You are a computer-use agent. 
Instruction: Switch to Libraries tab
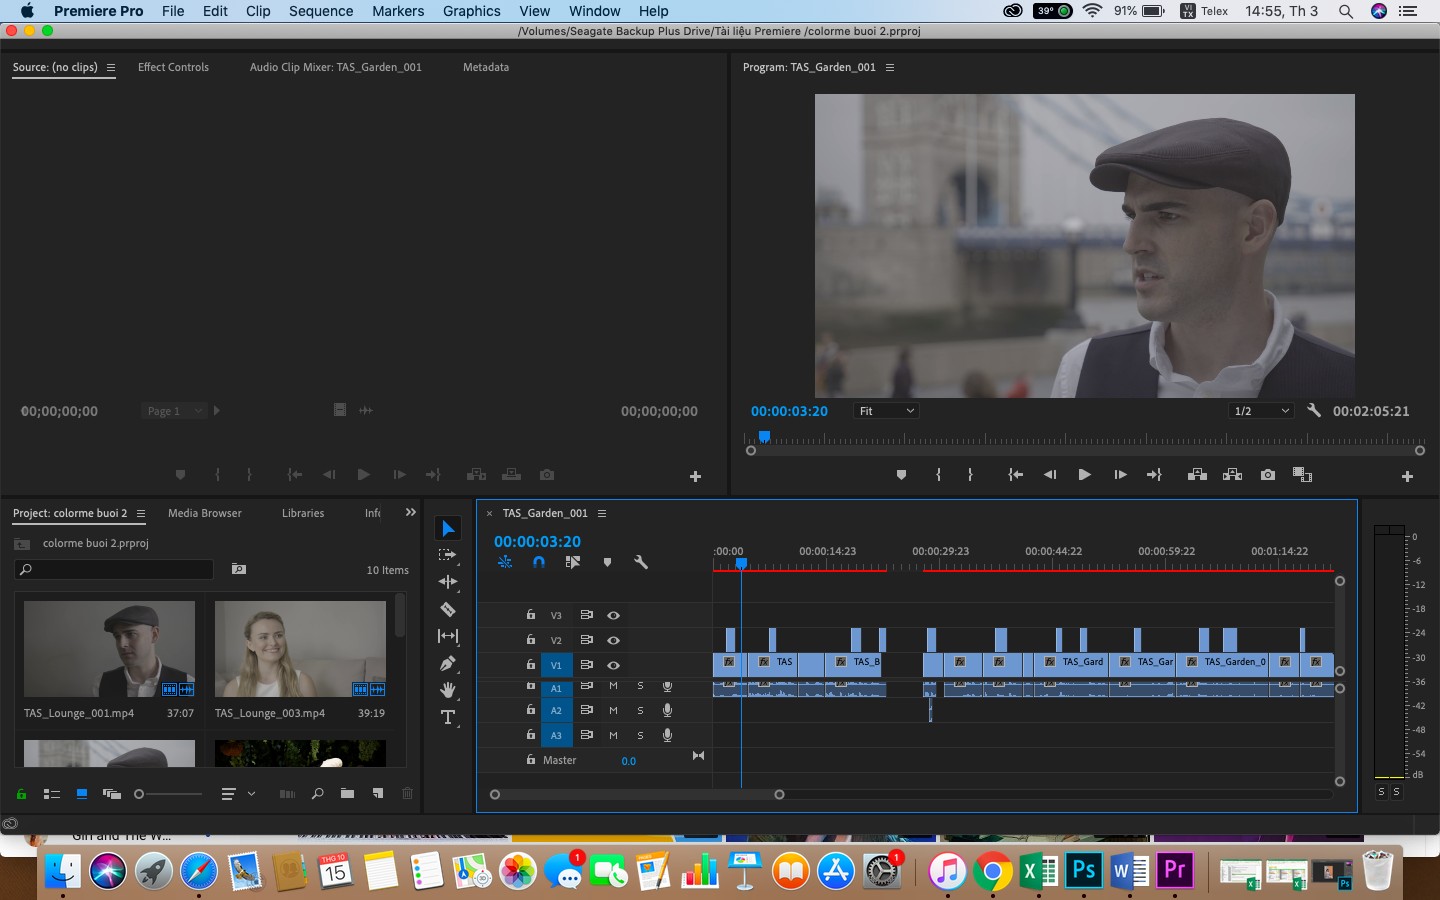click(x=303, y=513)
